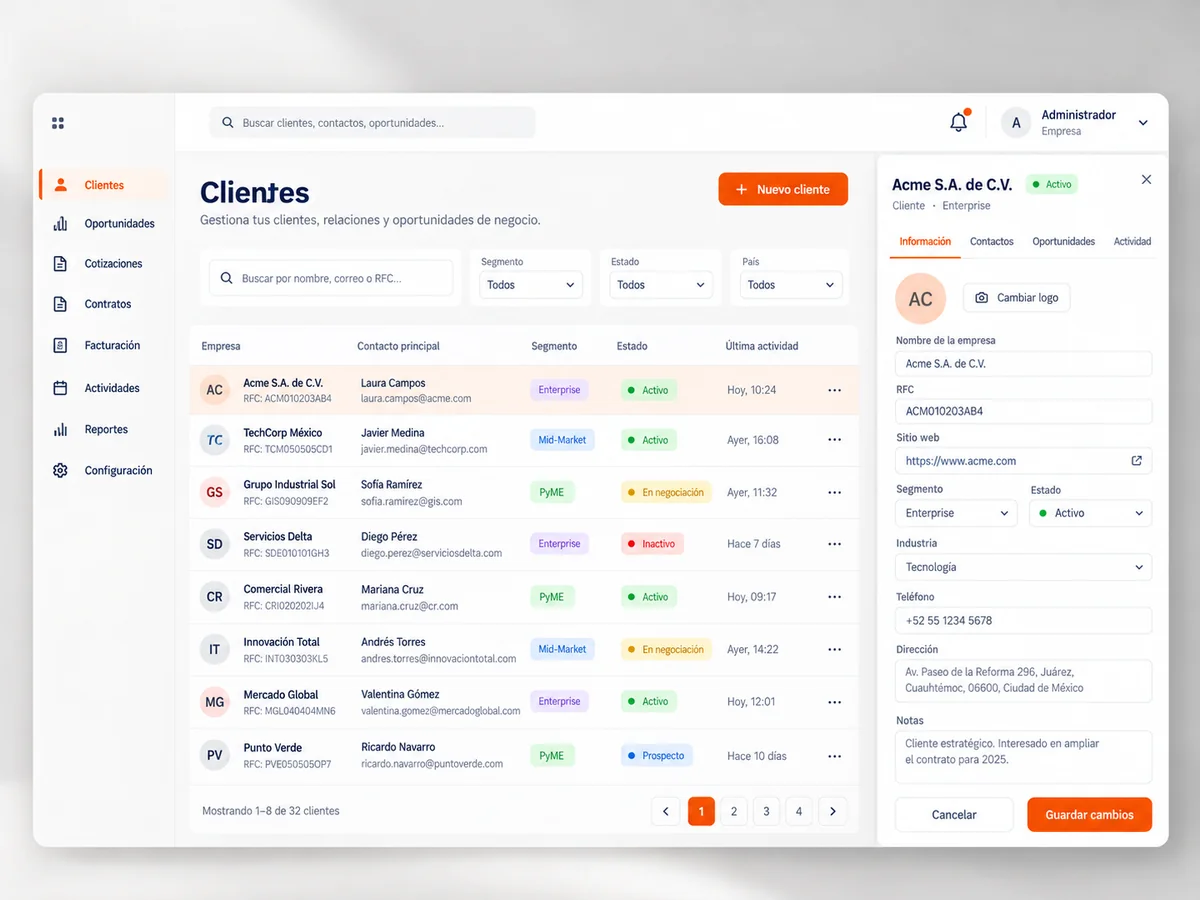Image resolution: width=1200 pixels, height=900 pixels.
Task: Open Configuración in the sidebar
Action: [x=105, y=471]
